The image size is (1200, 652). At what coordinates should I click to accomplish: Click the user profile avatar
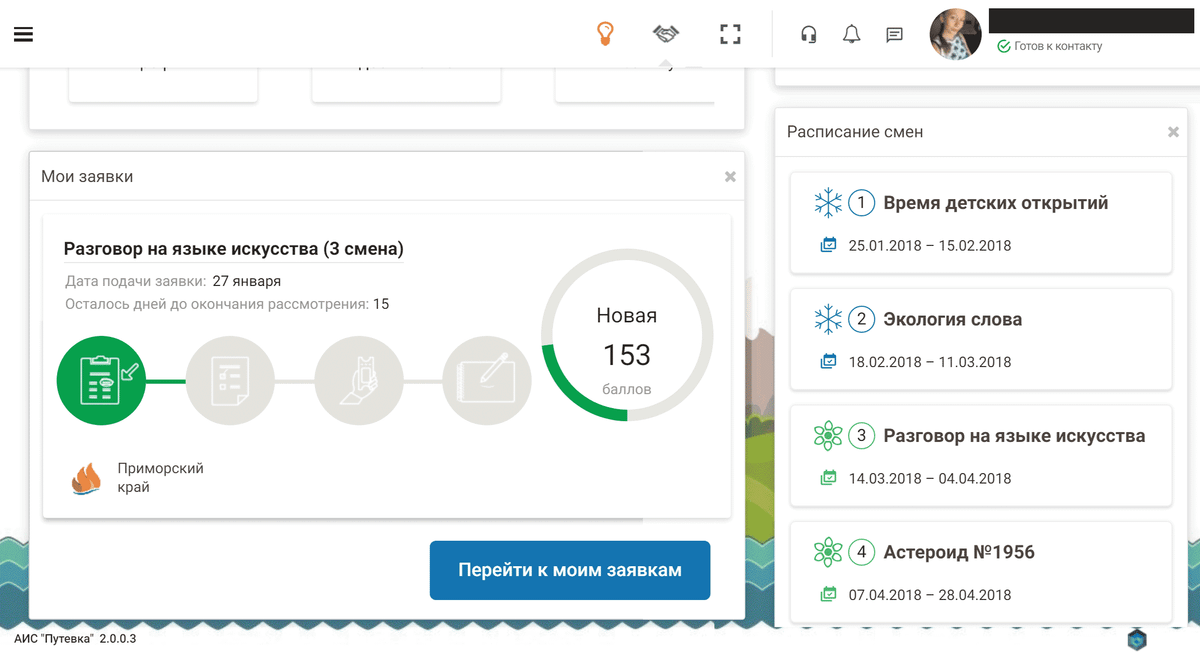pos(955,35)
